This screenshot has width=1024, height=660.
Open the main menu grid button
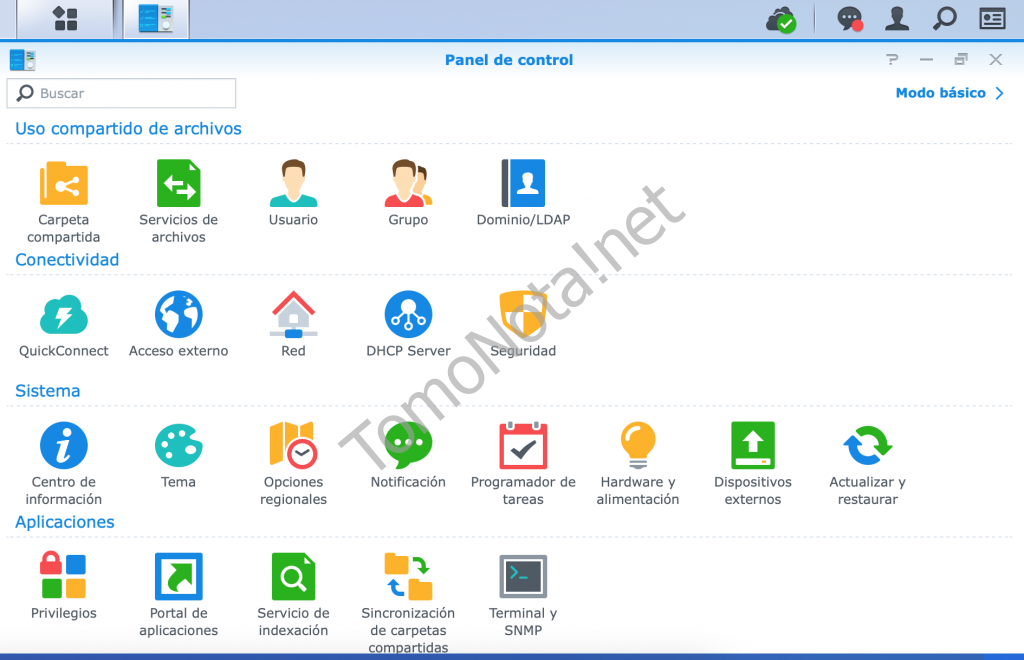click(65, 19)
